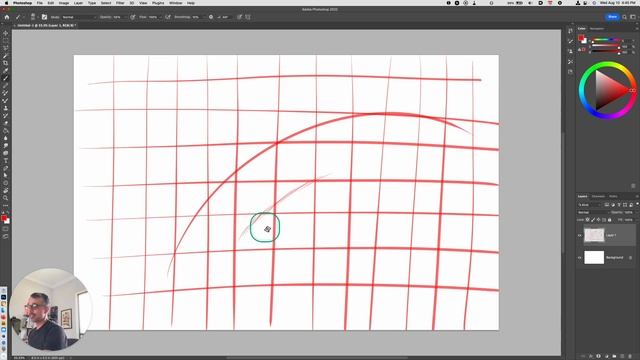Click the color wheel hue ring
This screenshot has width=640, height=360.
pyautogui.click(x=608, y=64)
